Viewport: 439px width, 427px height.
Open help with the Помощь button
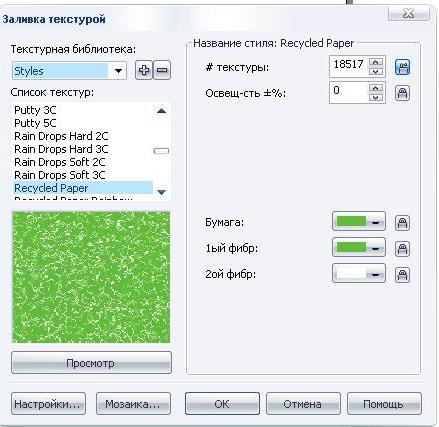pos(384,404)
